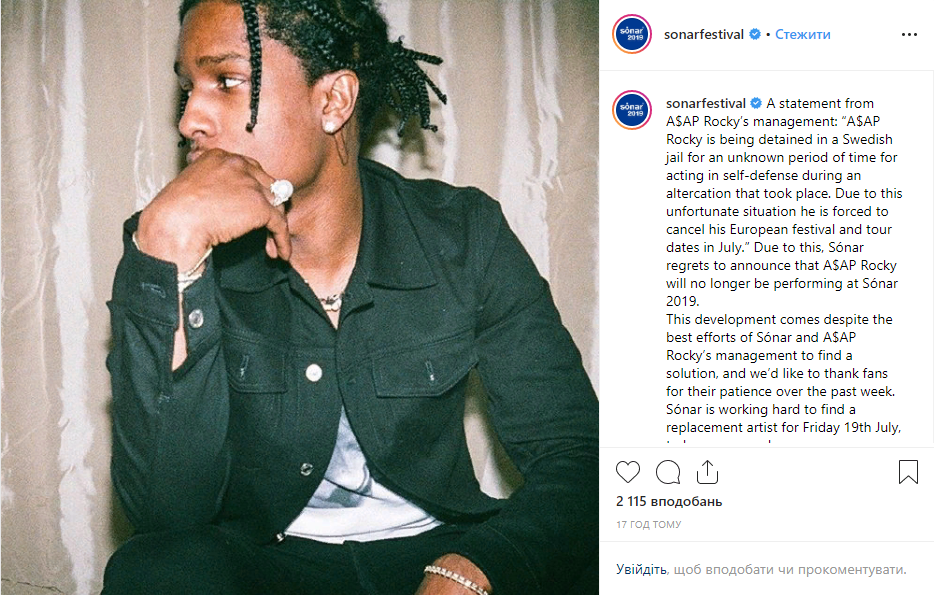This screenshot has height=595, width=934.
Task: Click sonarfestival avatar beside the caption
Action: click(631, 110)
